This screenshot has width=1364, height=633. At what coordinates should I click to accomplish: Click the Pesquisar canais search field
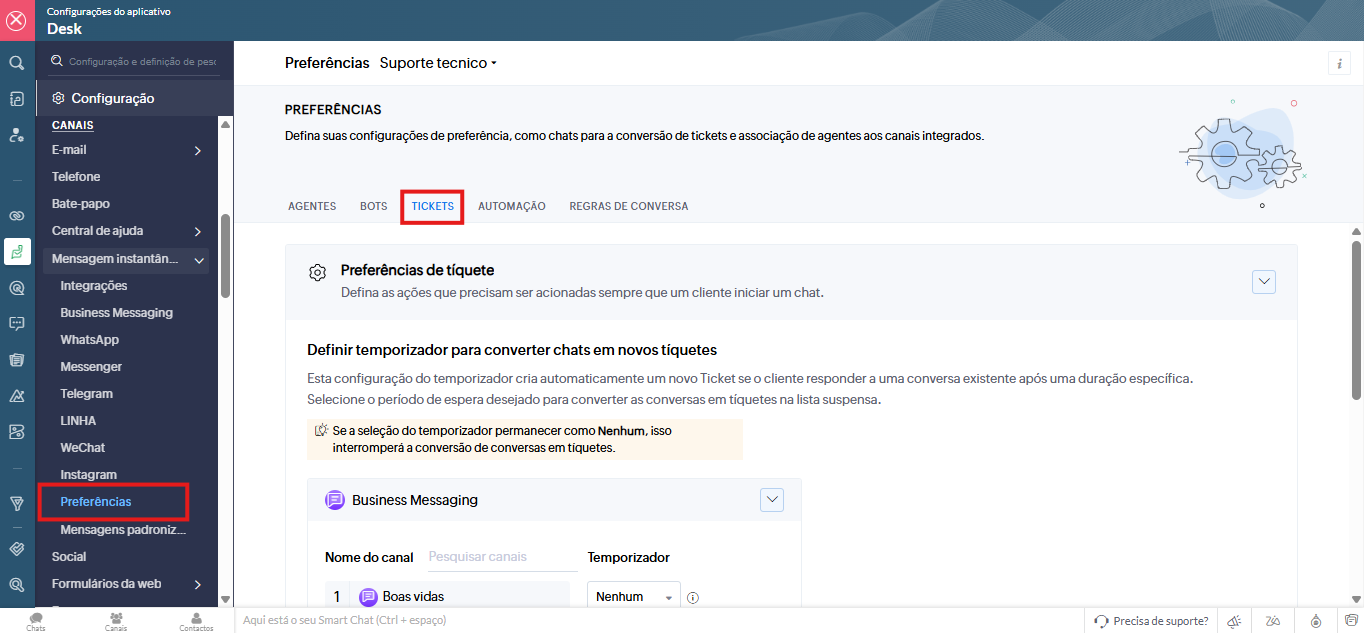501,557
